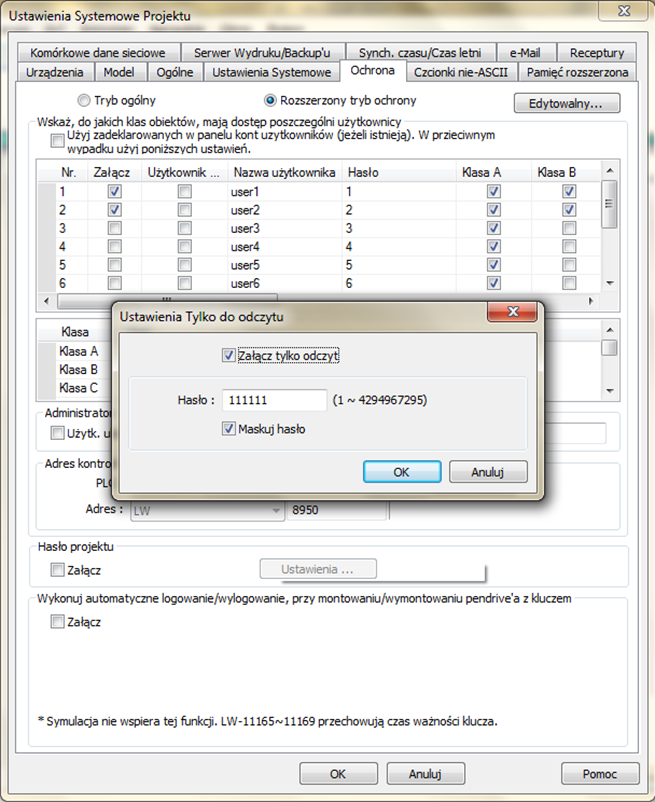Toggle Administrator Użytk. checkbox
This screenshot has height=802, width=655.
click(x=57, y=433)
